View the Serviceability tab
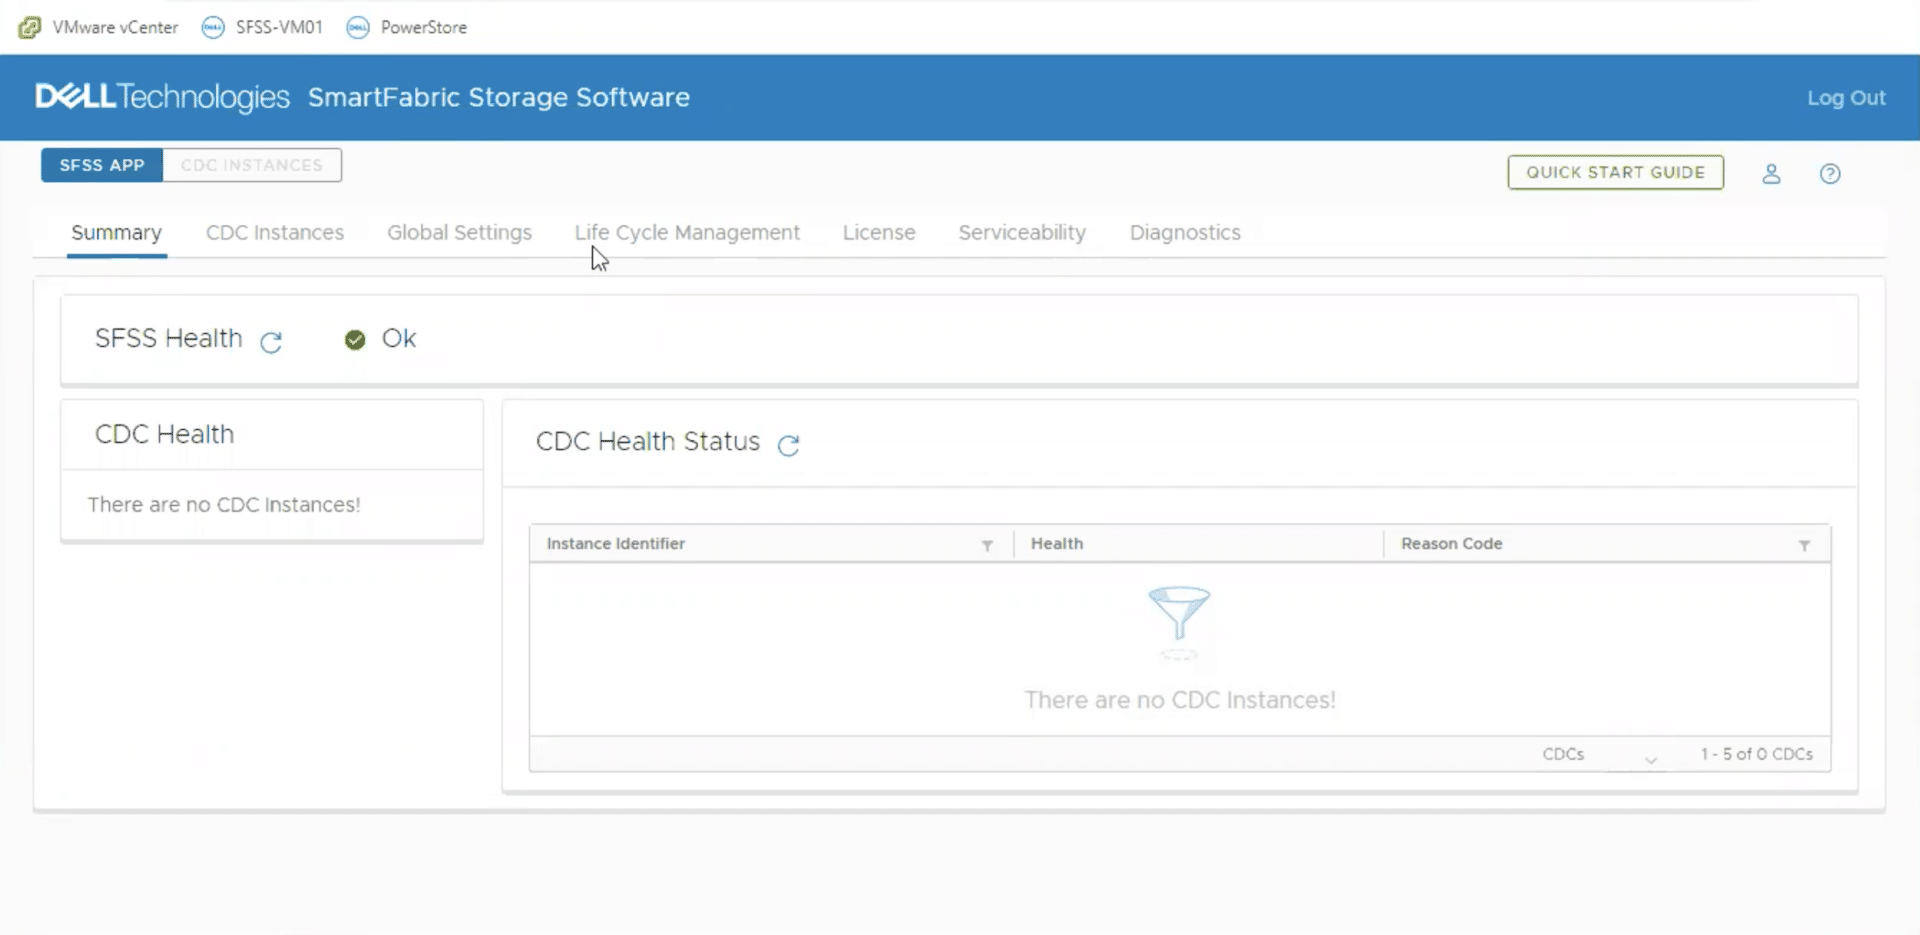Screen dimensions: 1920x935 (x=1022, y=232)
